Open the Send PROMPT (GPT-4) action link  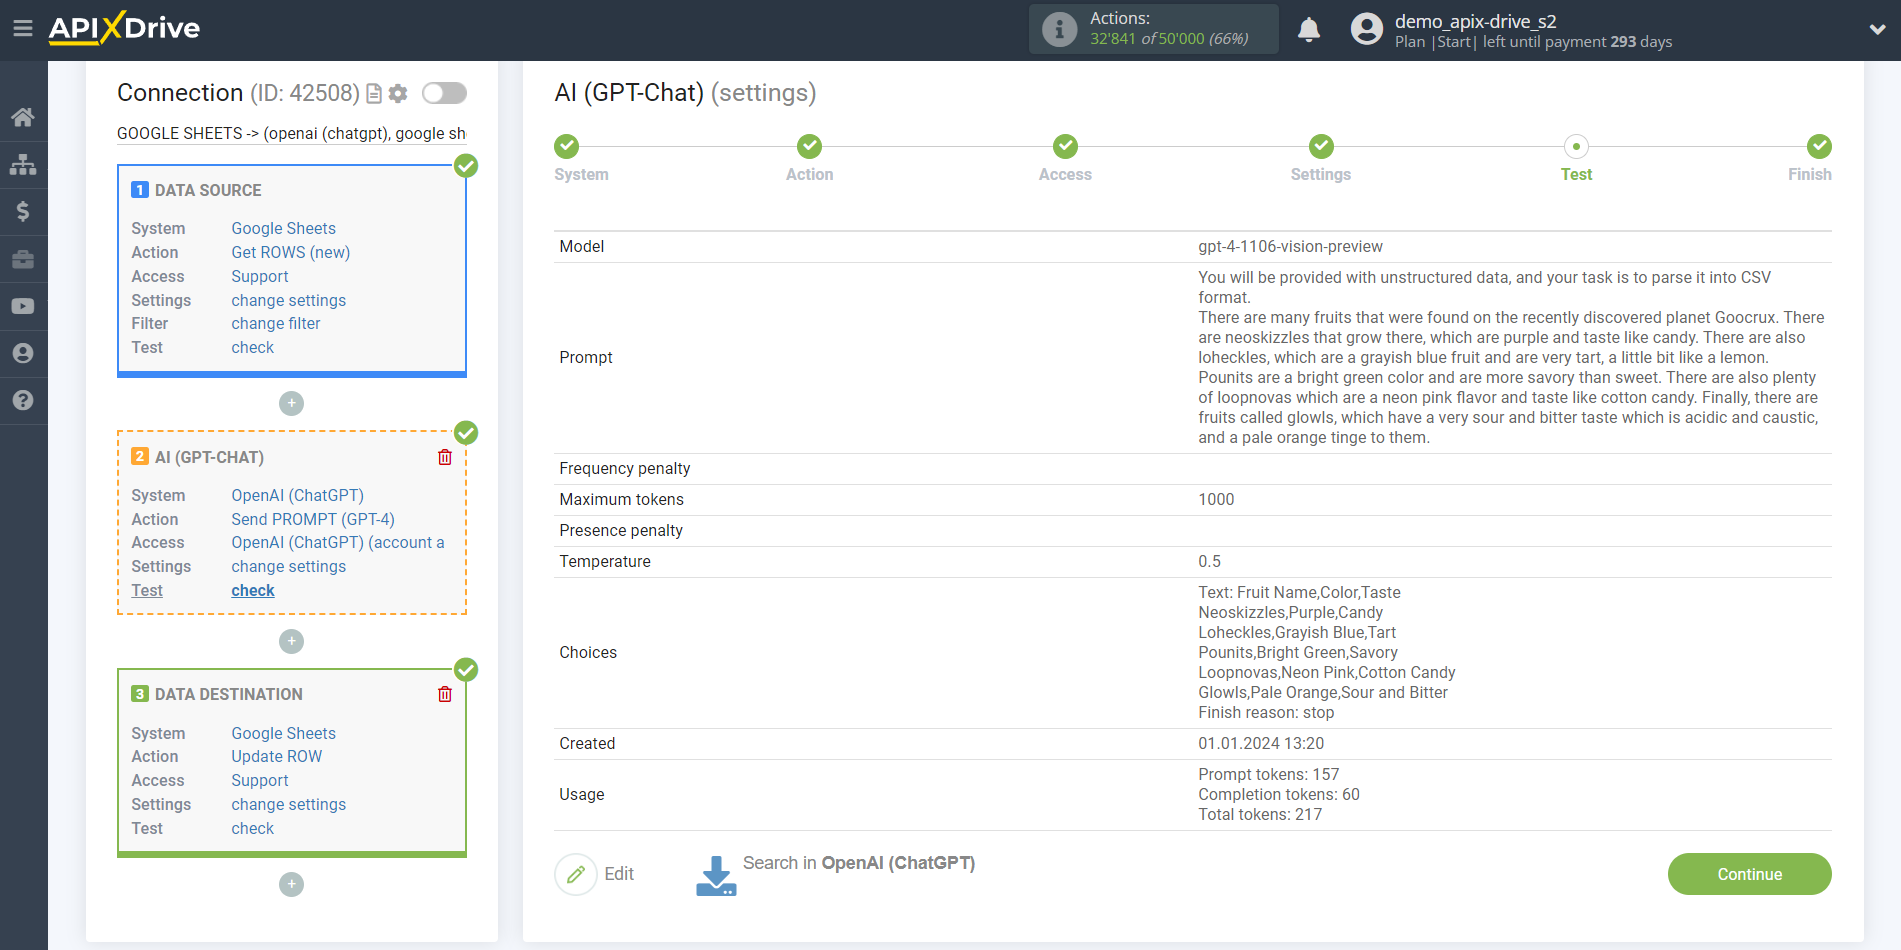[313, 520]
